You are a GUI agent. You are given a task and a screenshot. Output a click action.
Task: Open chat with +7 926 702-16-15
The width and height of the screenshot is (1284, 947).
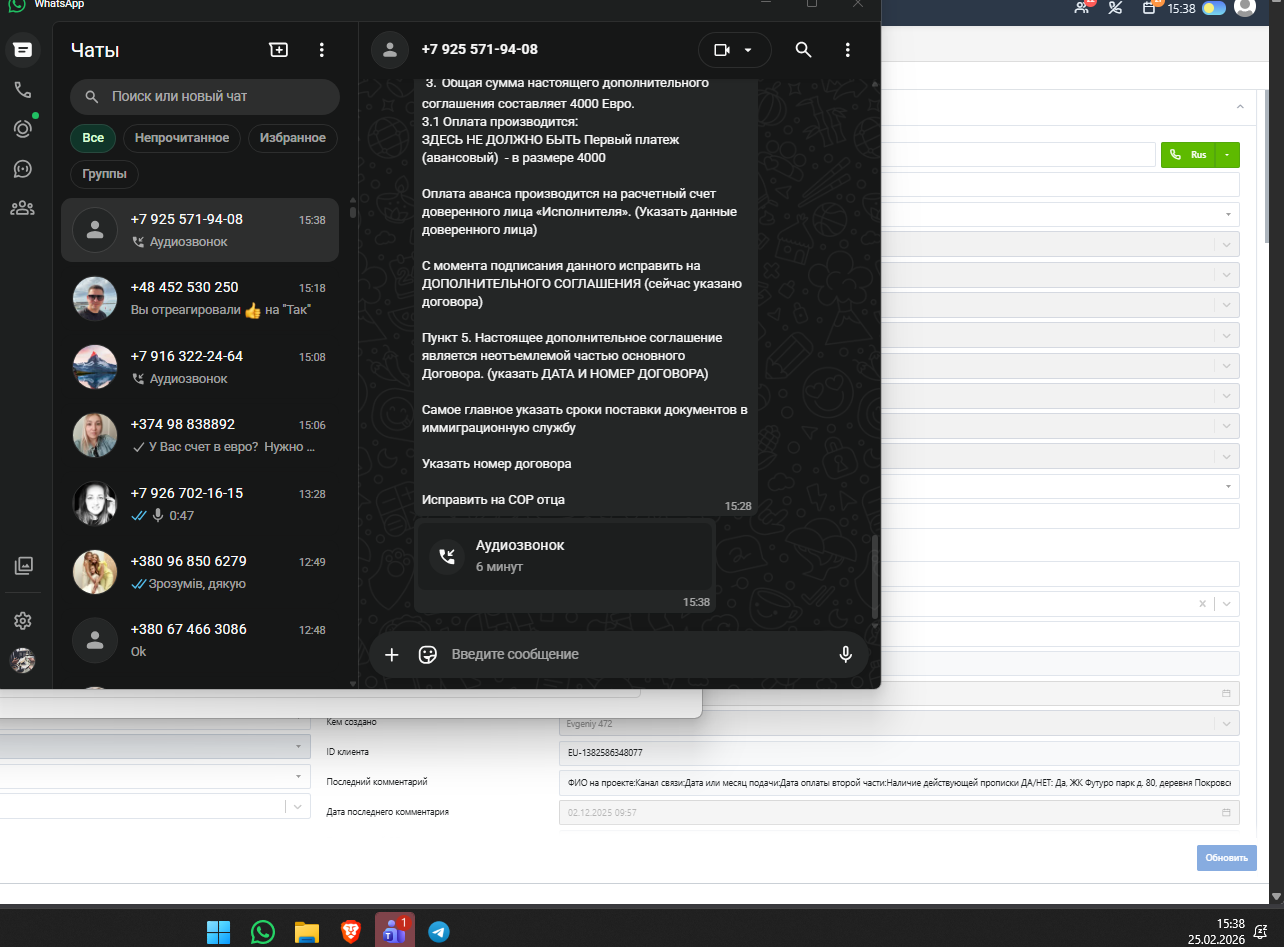200,503
